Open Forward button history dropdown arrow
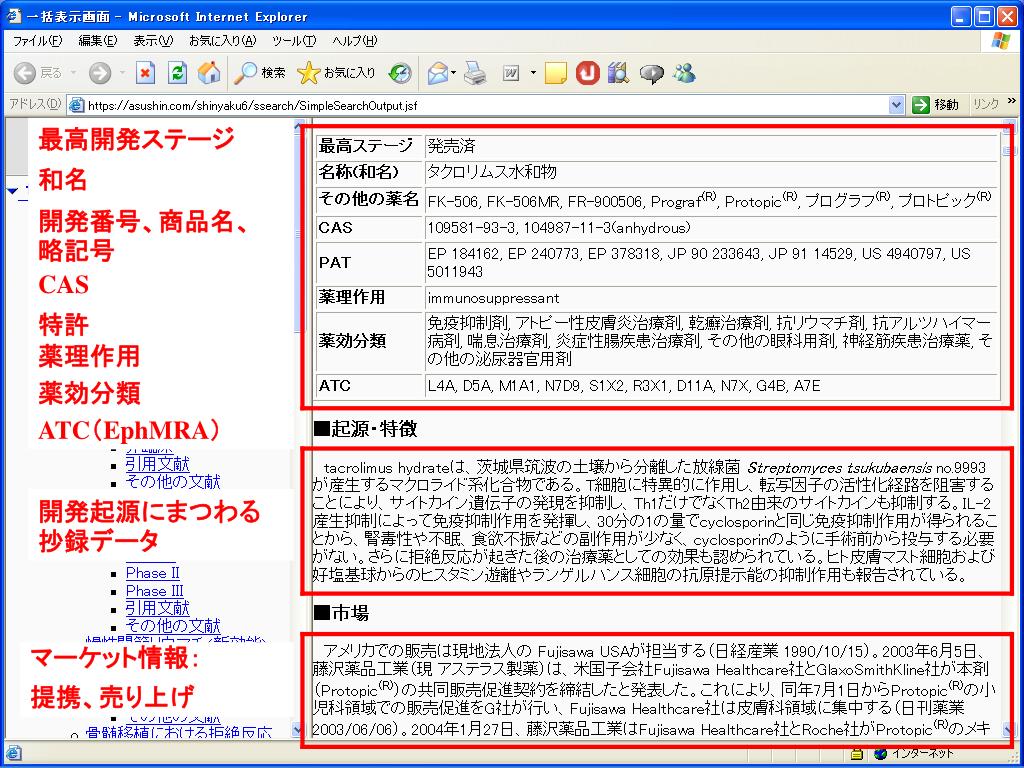Image resolution: width=1024 pixels, height=768 pixels. coord(121,73)
